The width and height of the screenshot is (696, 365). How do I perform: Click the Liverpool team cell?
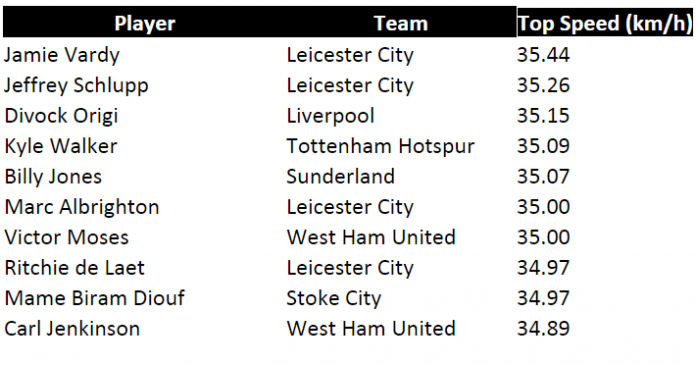pyautogui.click(x=330, y=116)
